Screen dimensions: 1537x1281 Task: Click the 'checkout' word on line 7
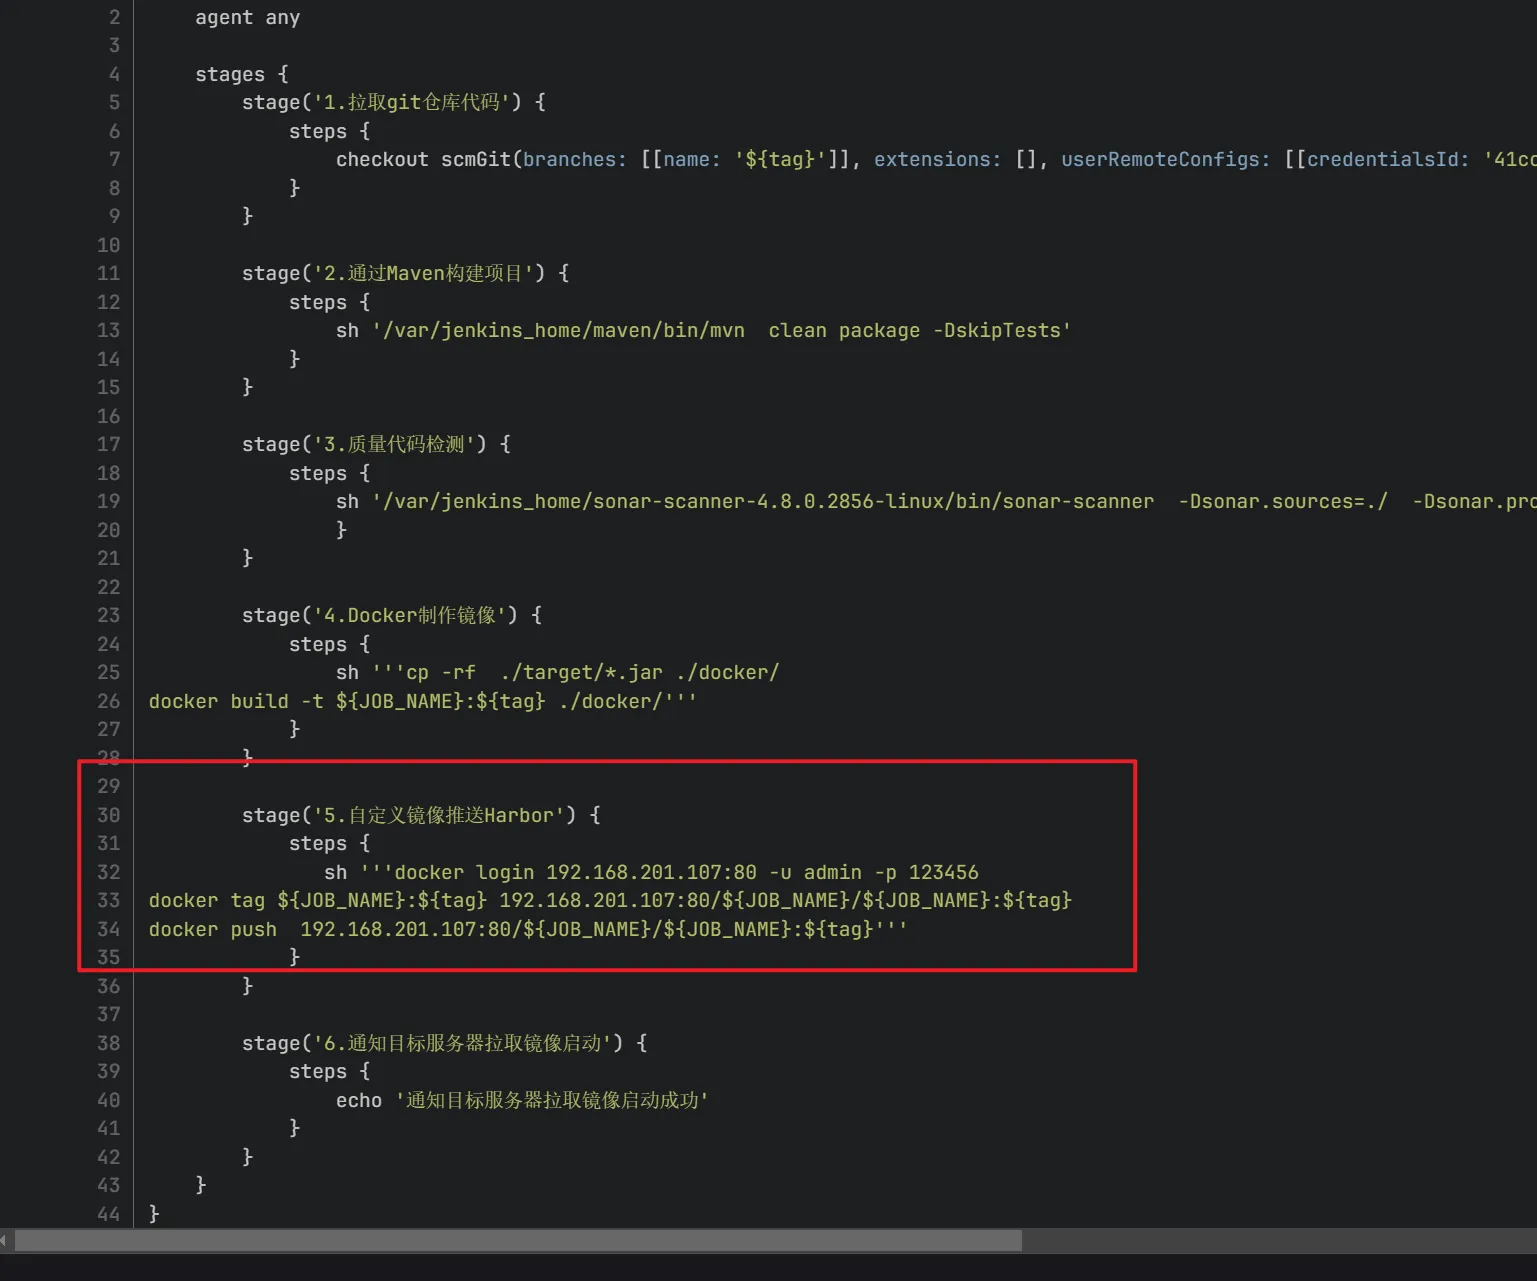pyautogui.click(x=382, y=159)
